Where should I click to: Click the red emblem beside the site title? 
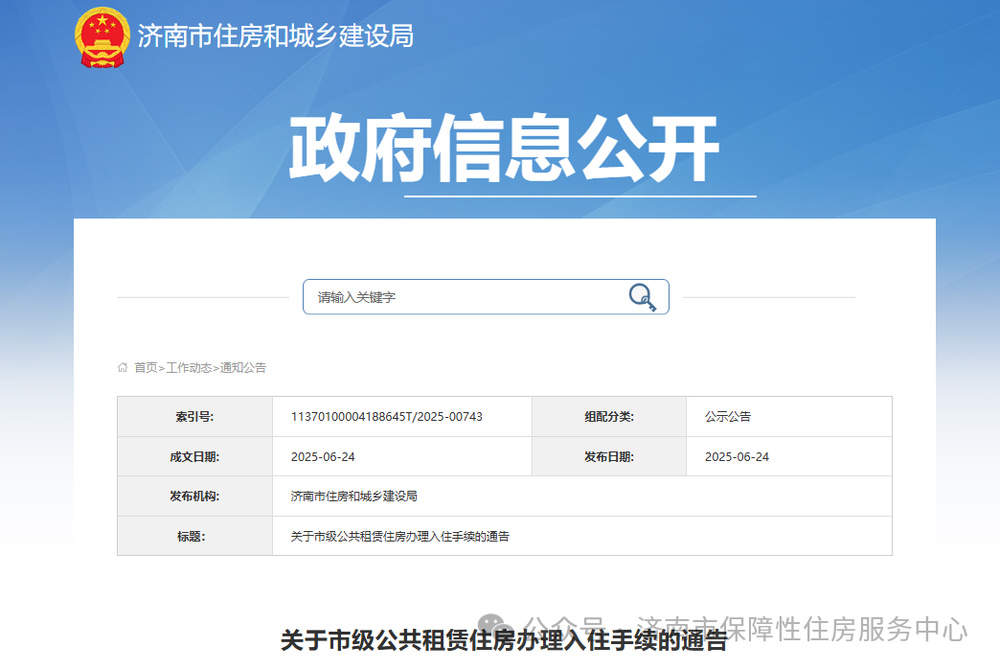click(100, 38)
